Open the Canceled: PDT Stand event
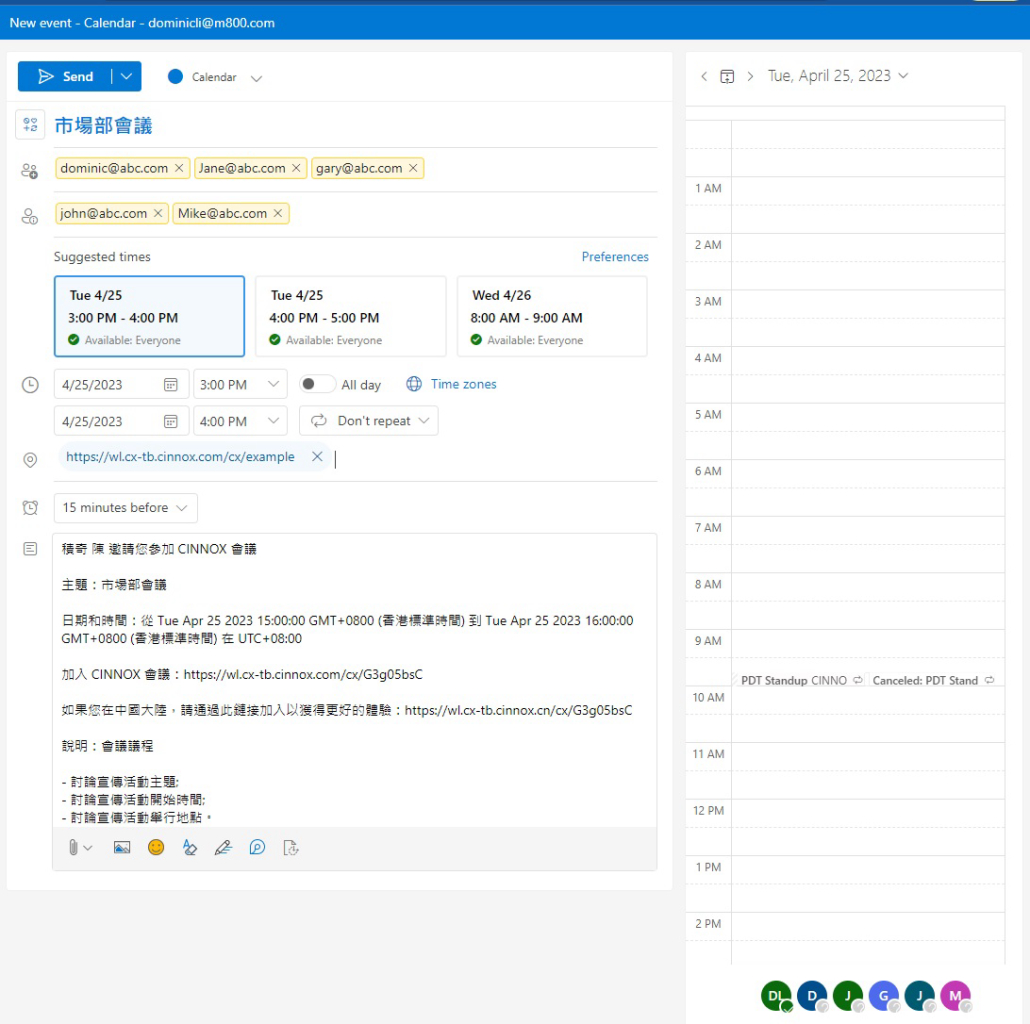This screenshot has height=1024, width=1030. (934, 680)
